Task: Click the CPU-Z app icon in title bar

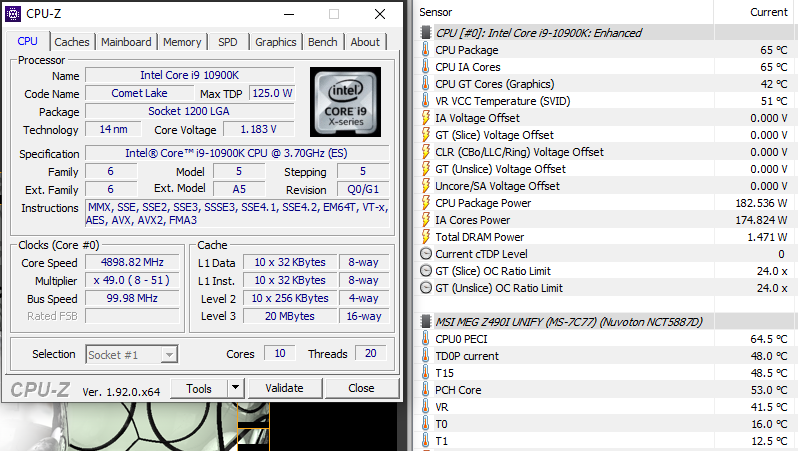Action: pyautogui.click(x=13, y=14)
